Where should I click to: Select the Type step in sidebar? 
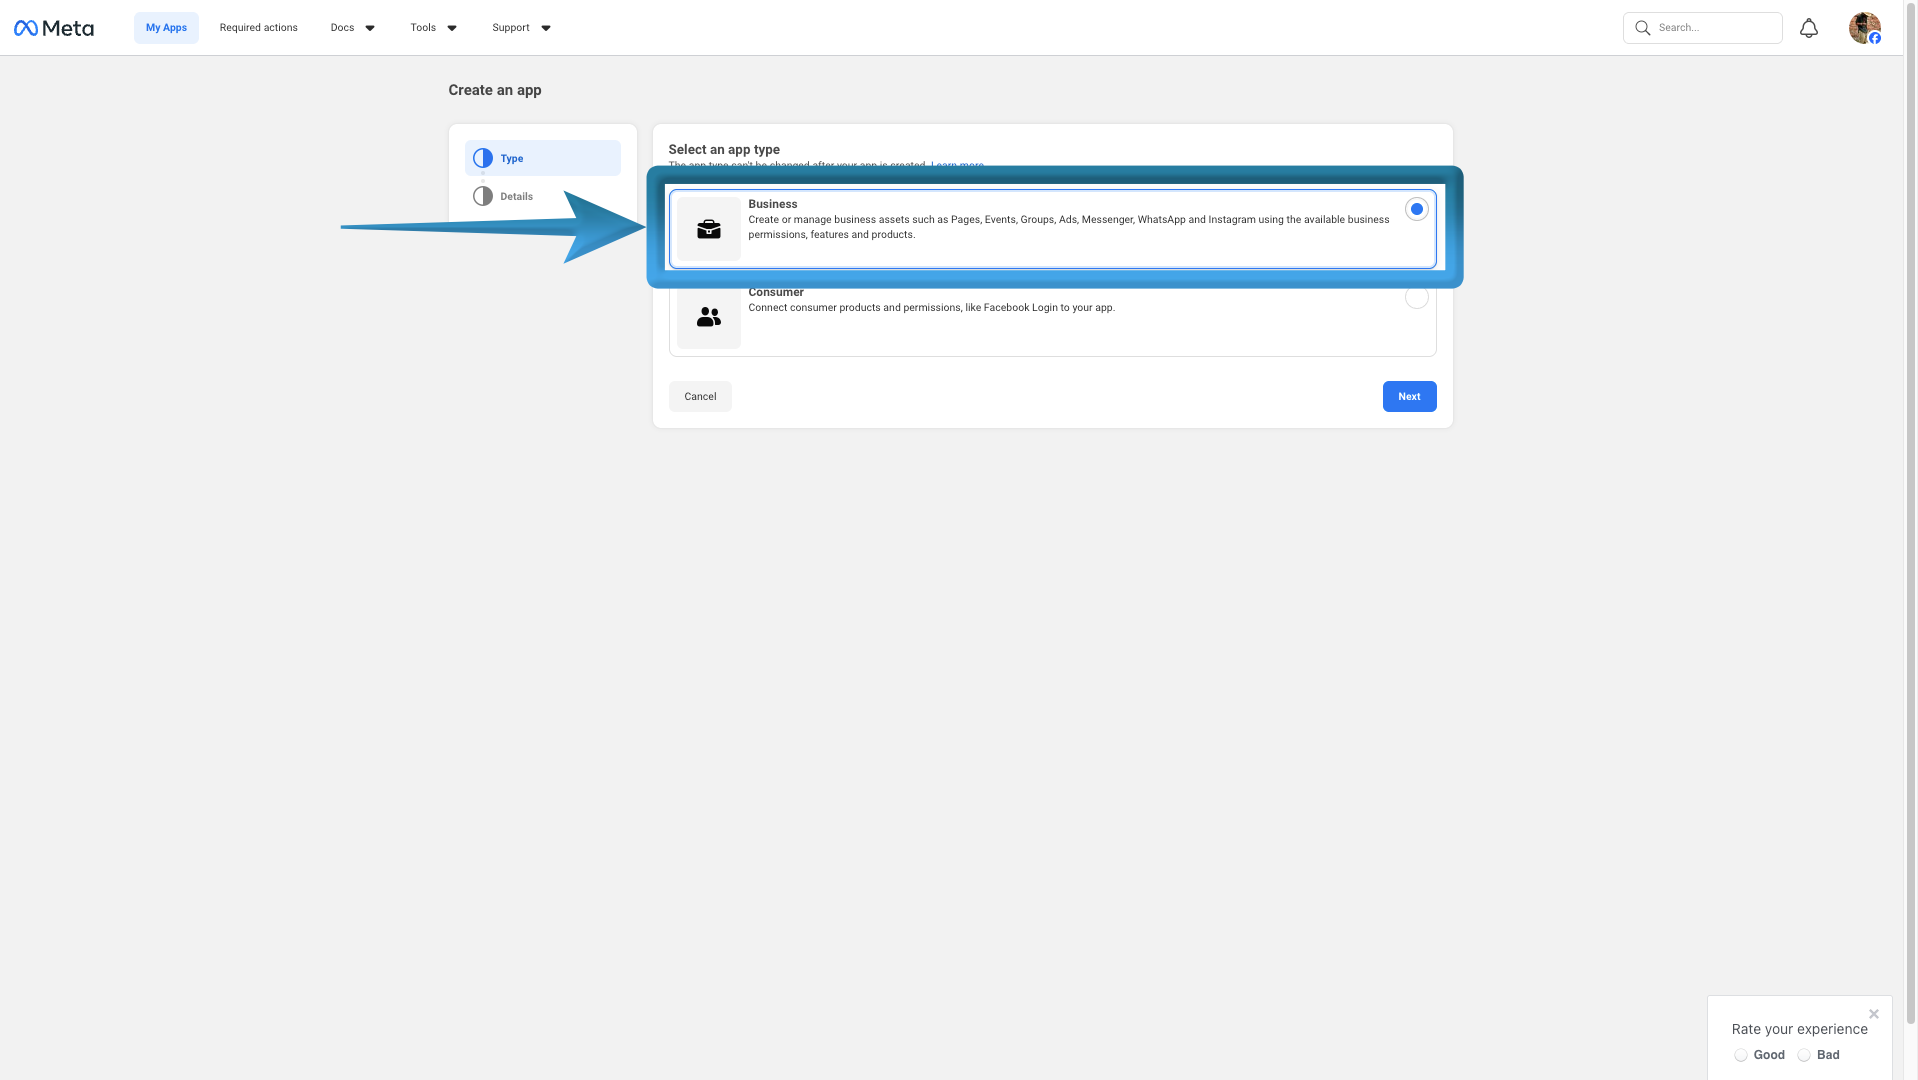542,158
